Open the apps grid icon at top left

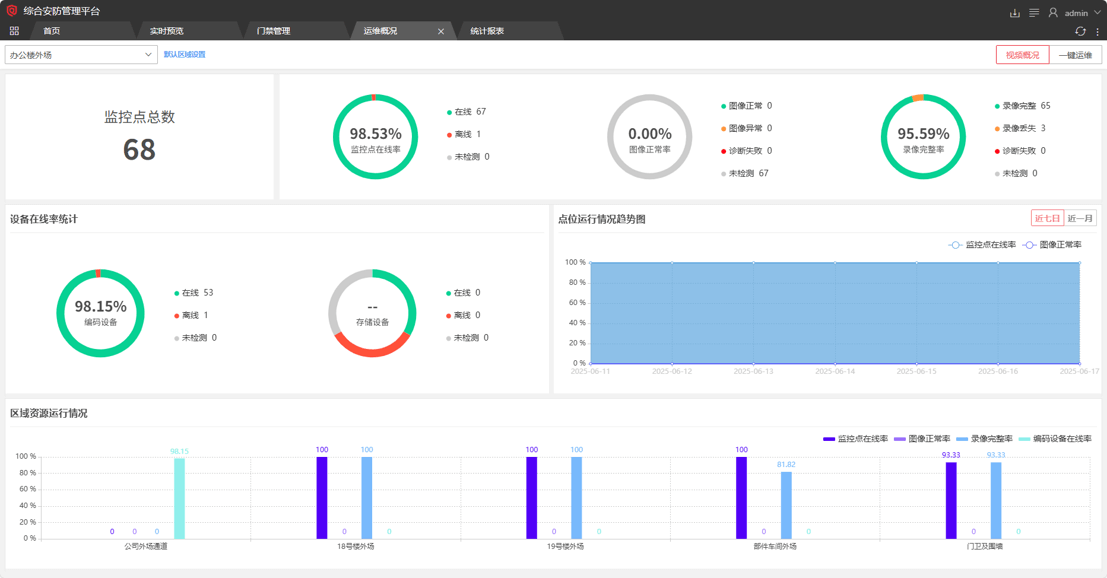[14, 30]
